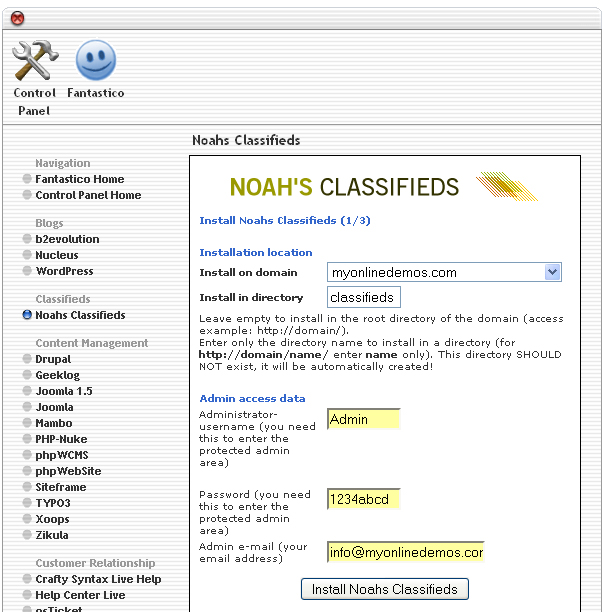Click the 'Install Noahs Classifieds (1/3)' heading
Viewport: 602px width, 612px height.
pyautogui.click(x=285, y=221)
